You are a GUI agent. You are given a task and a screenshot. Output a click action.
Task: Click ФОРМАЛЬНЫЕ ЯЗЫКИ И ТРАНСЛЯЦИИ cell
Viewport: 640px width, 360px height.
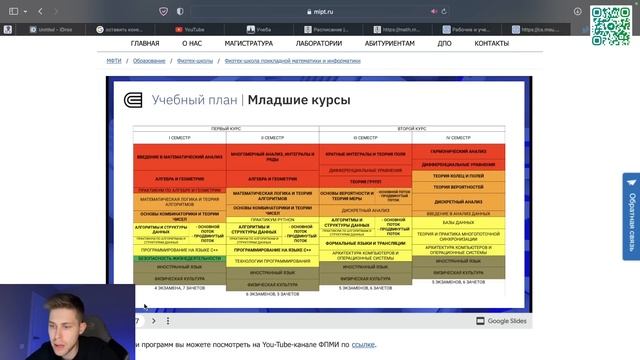coord(365,243)
